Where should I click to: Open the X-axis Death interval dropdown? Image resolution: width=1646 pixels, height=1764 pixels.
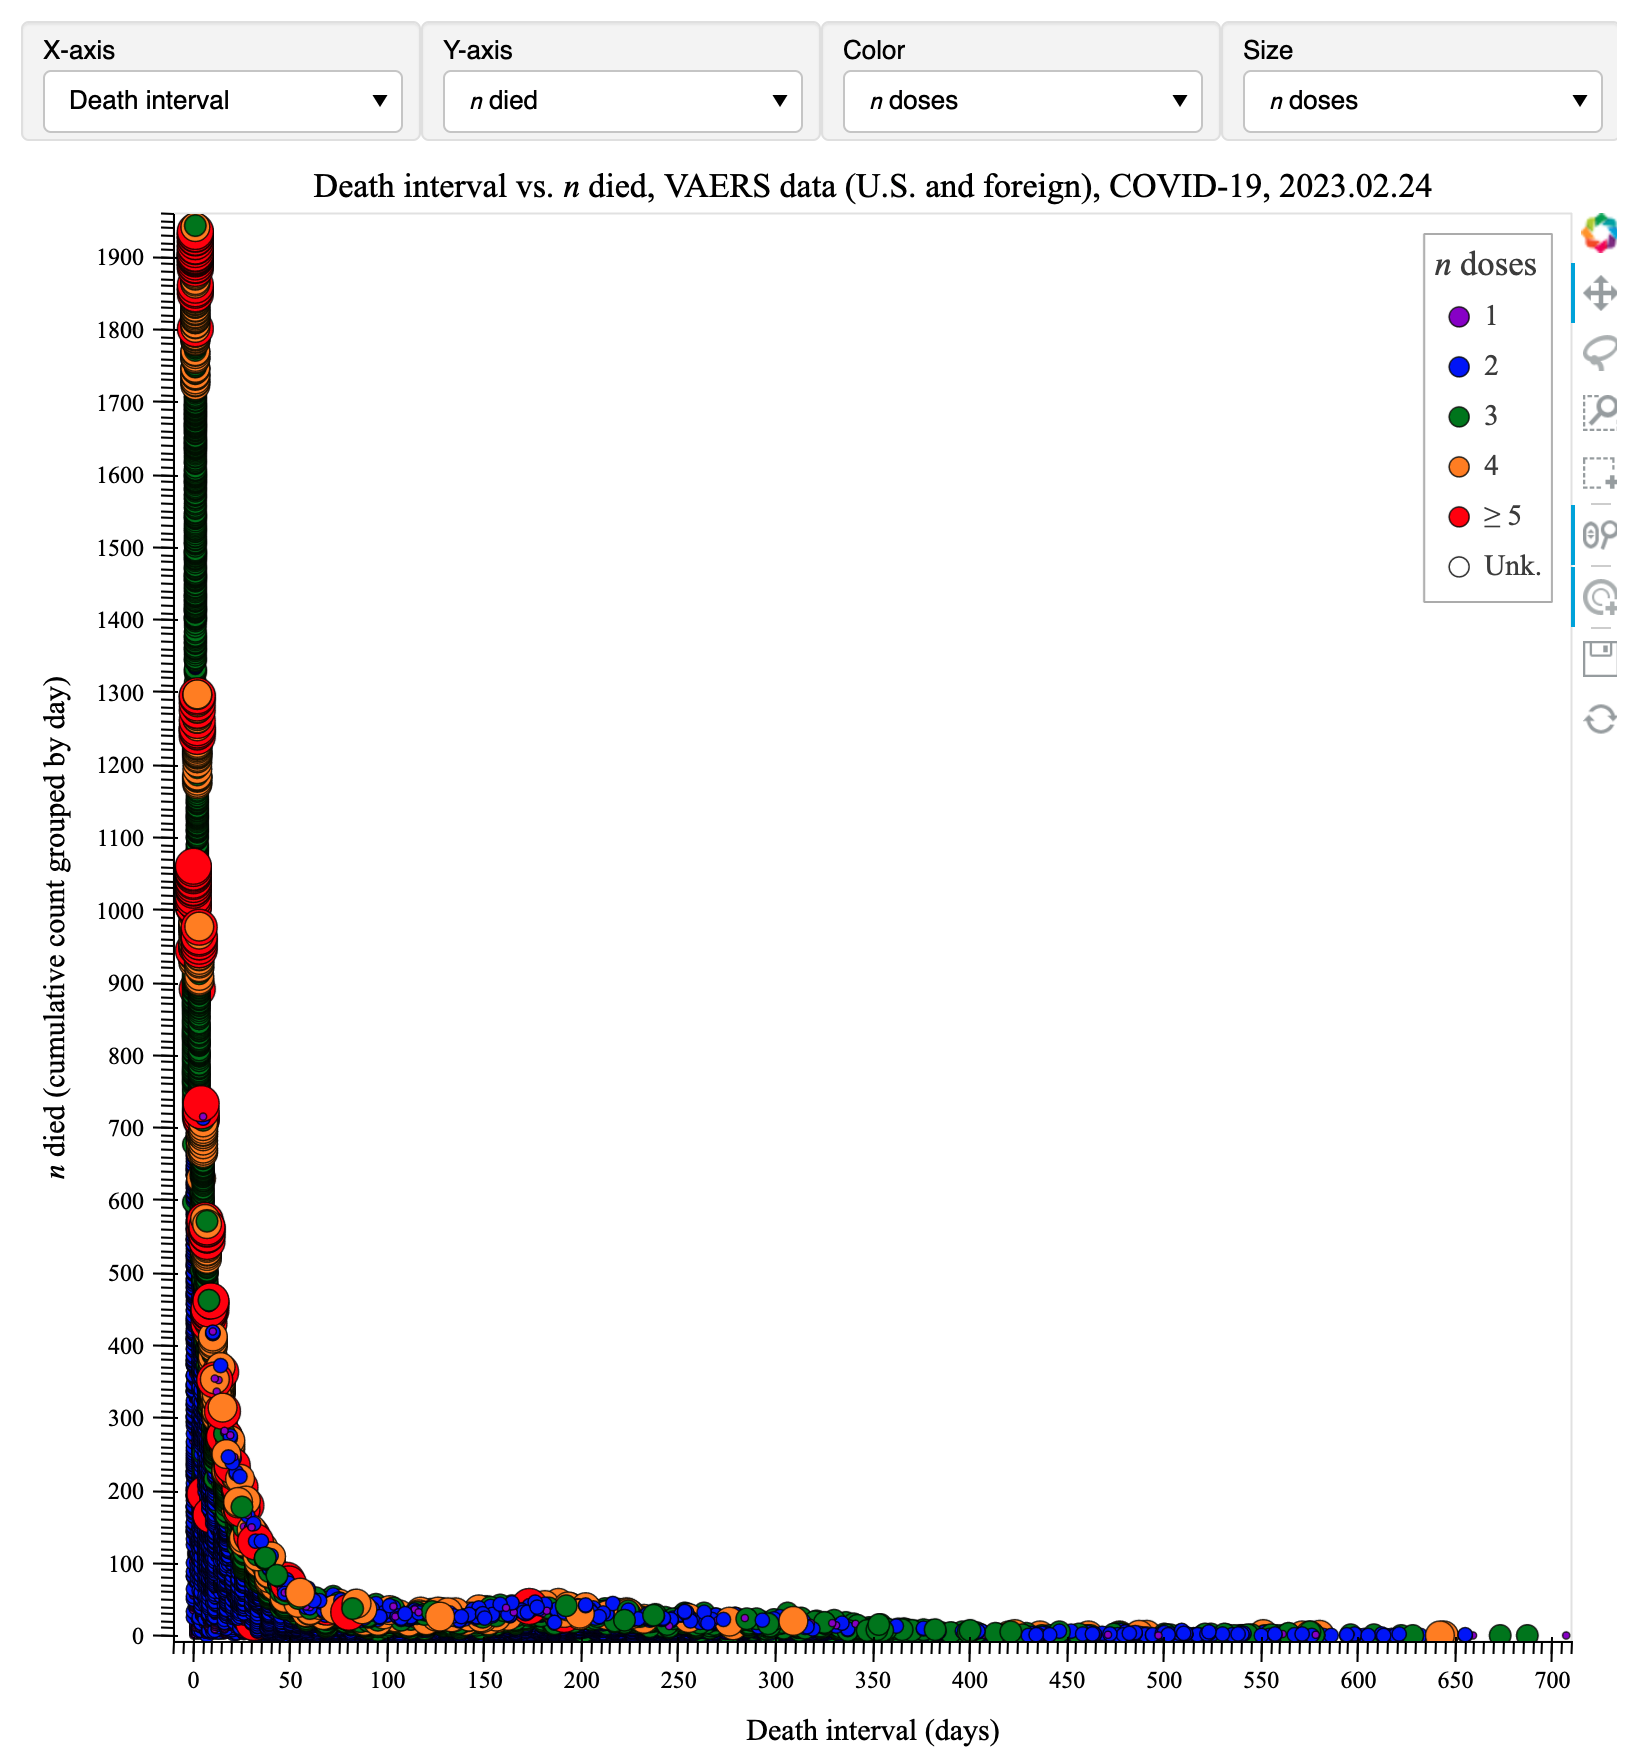point(222,101)
